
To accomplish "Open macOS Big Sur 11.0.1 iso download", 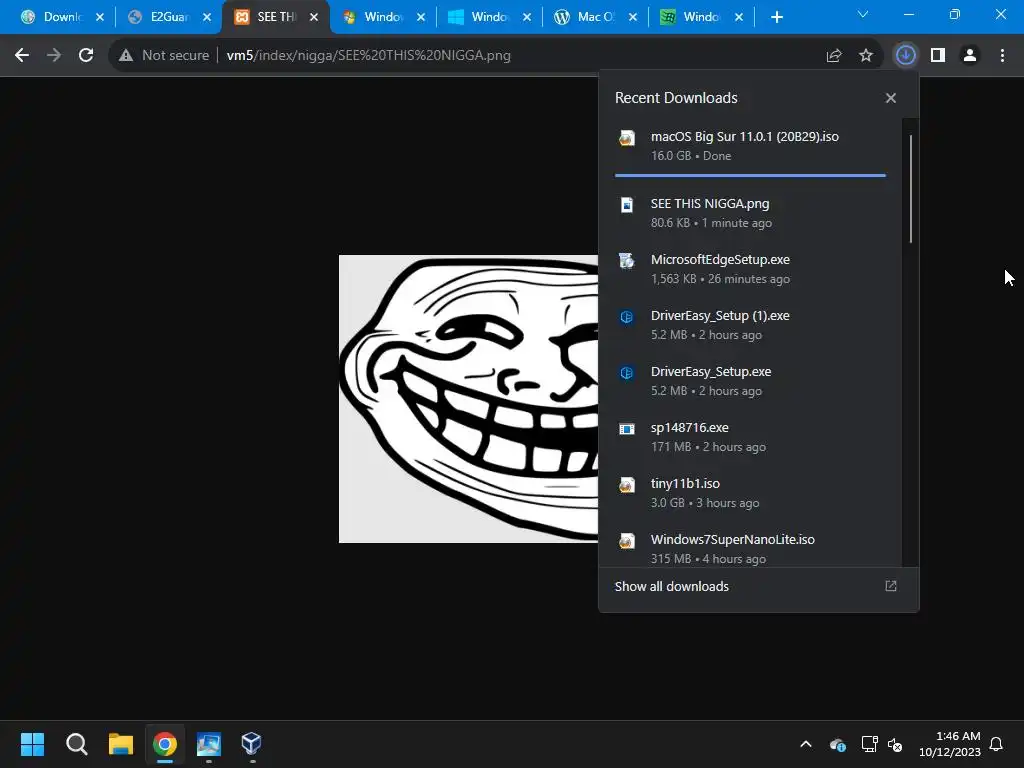I will (x=750, y=146).
